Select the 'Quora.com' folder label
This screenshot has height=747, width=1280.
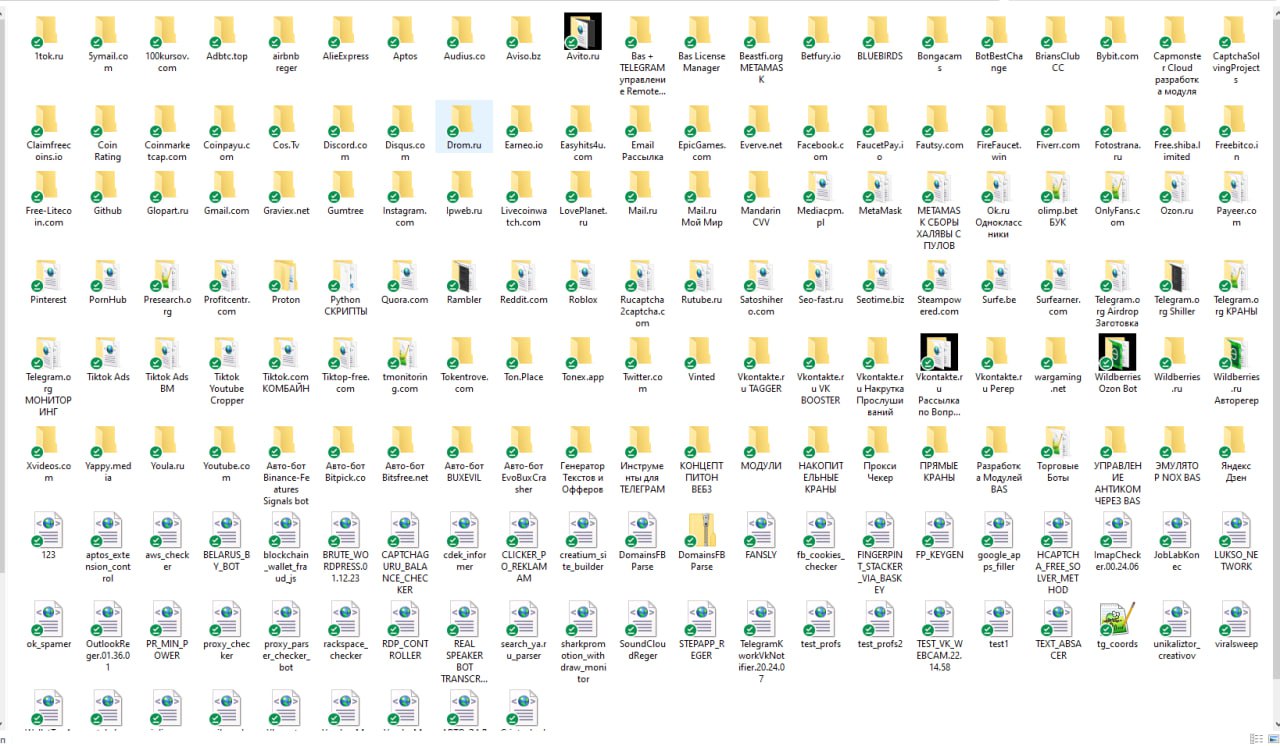tap(404, 300)
